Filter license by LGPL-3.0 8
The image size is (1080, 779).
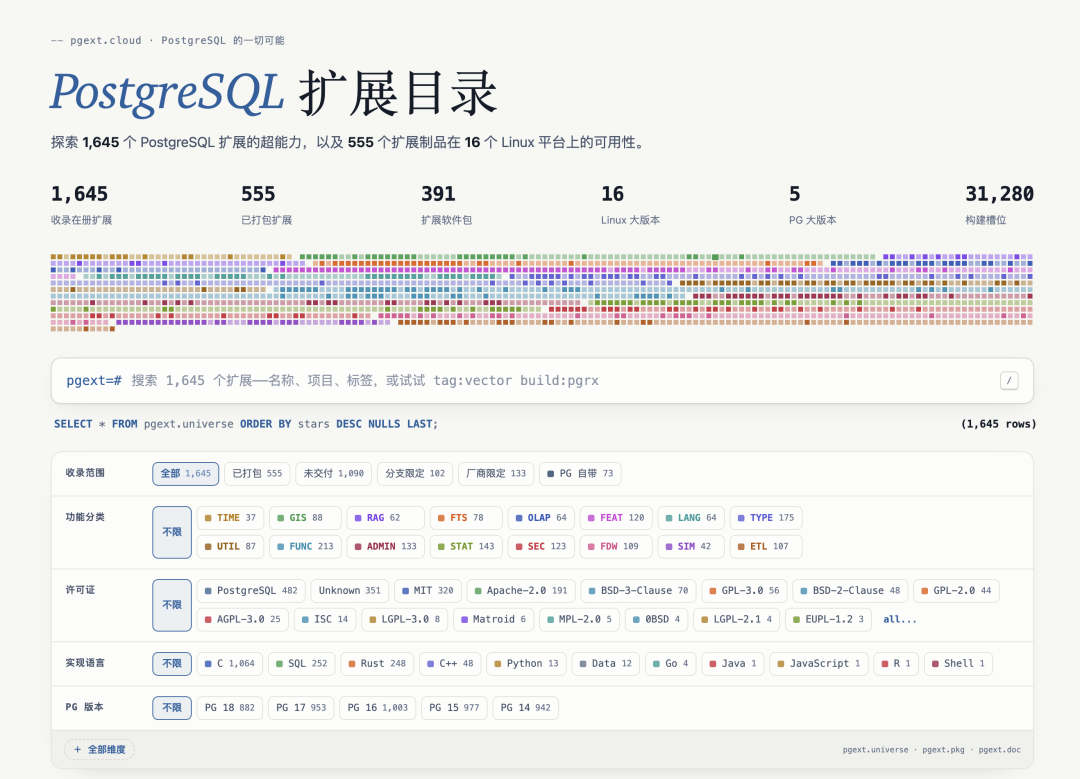tap(404, 619)
